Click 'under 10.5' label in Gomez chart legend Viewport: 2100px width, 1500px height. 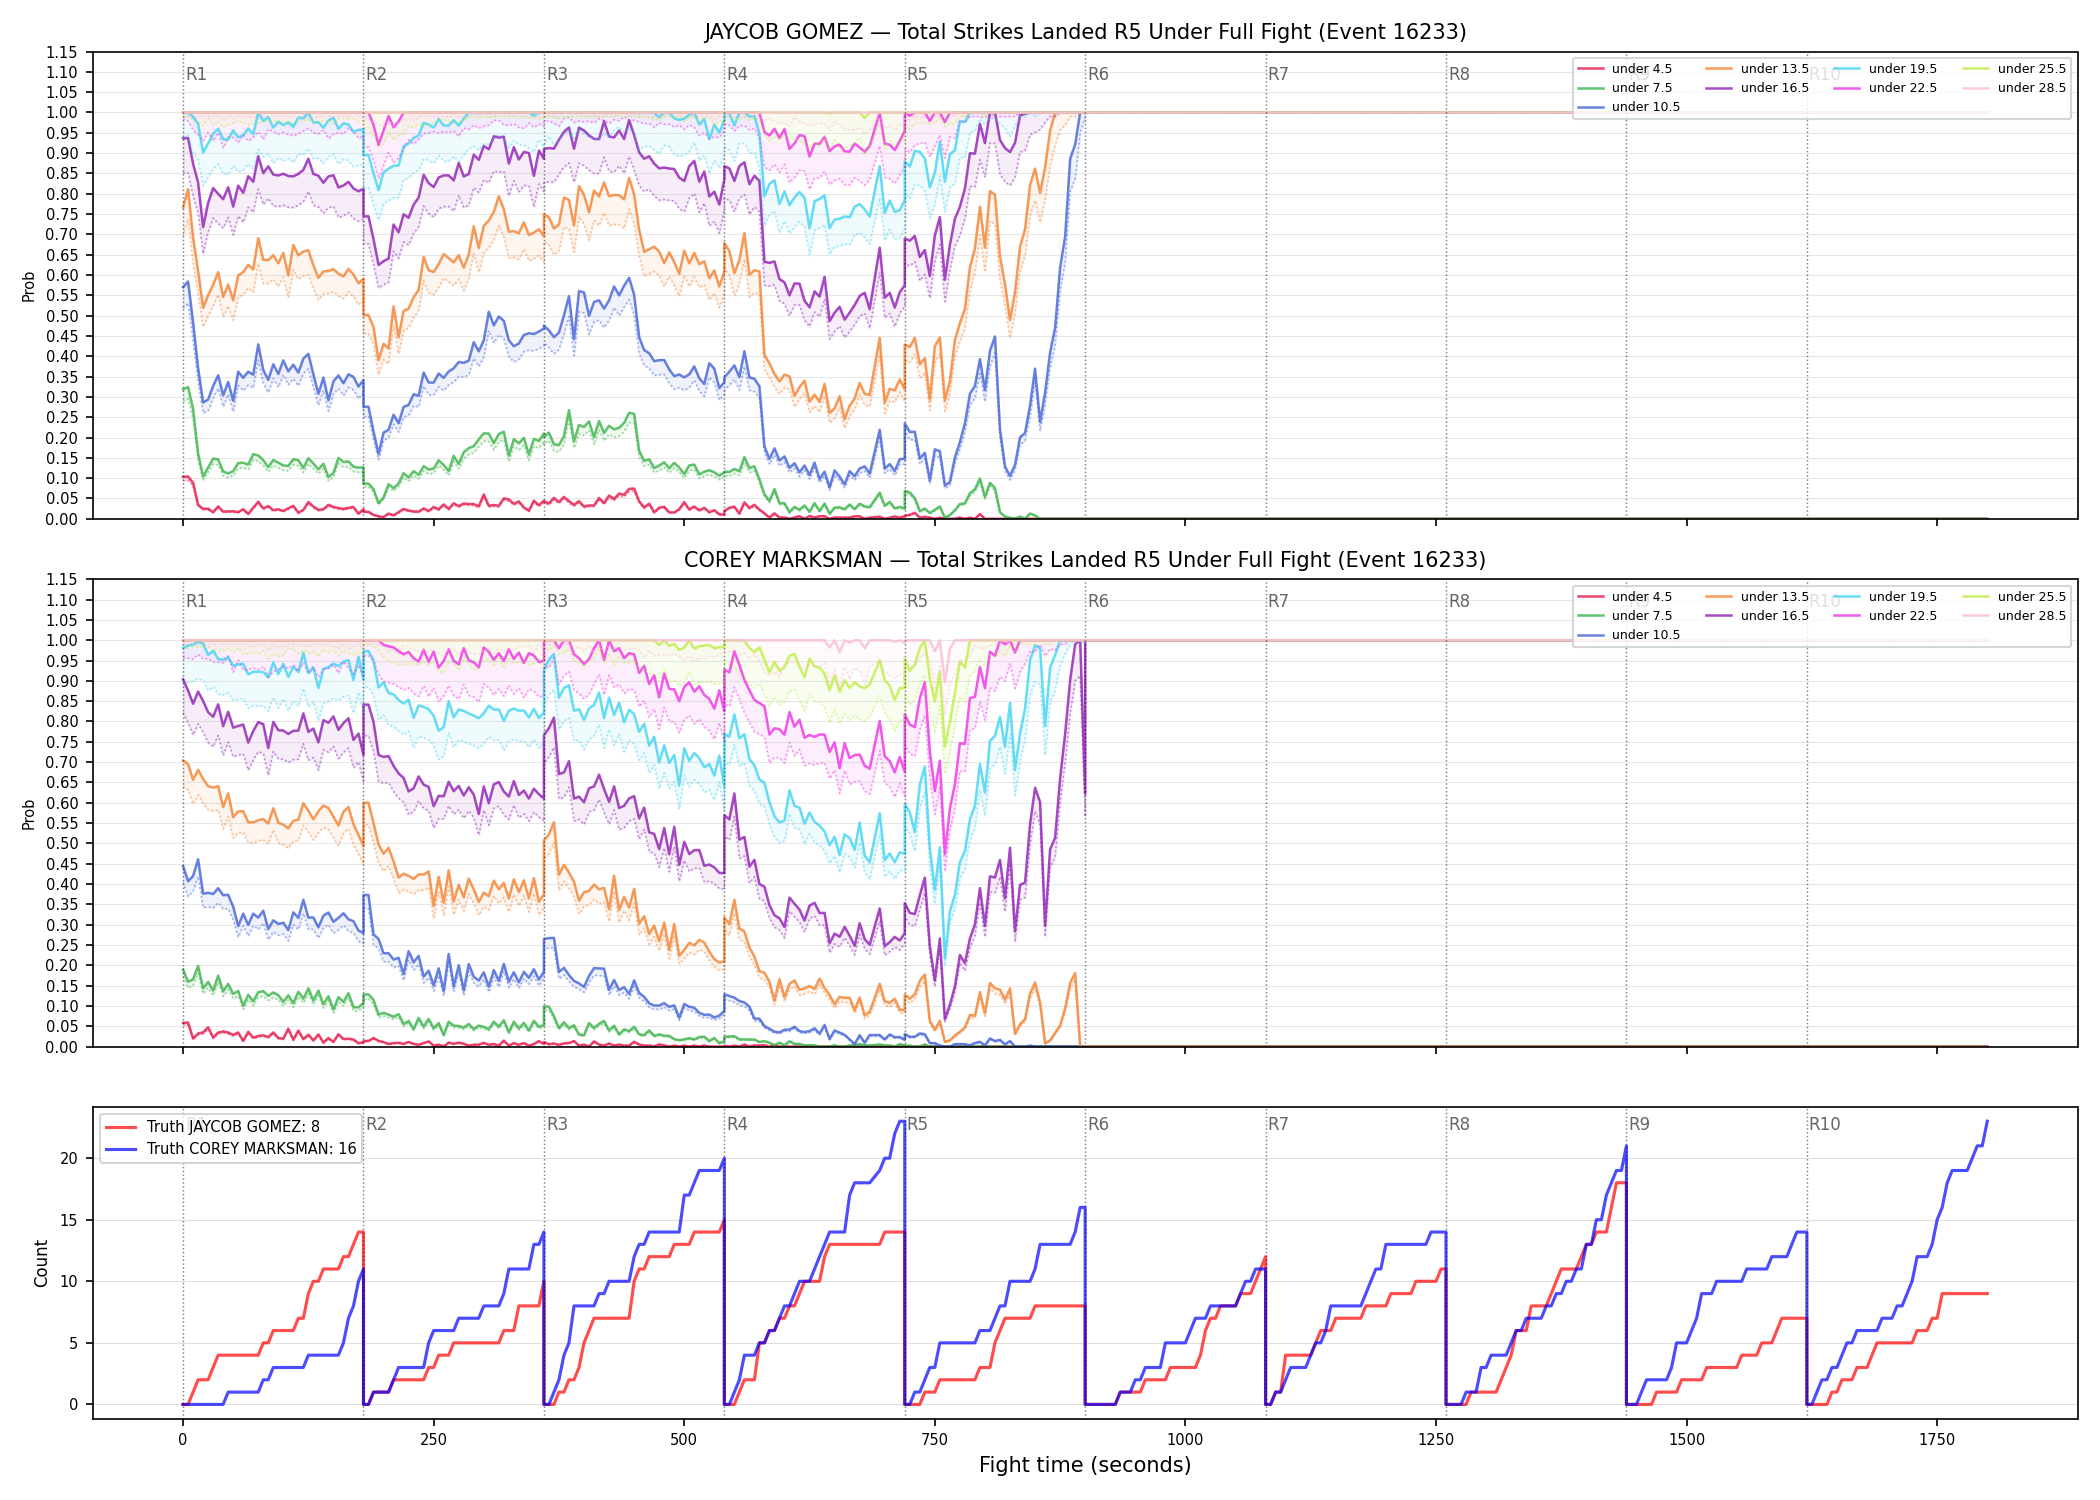[x=1645, y=107]
